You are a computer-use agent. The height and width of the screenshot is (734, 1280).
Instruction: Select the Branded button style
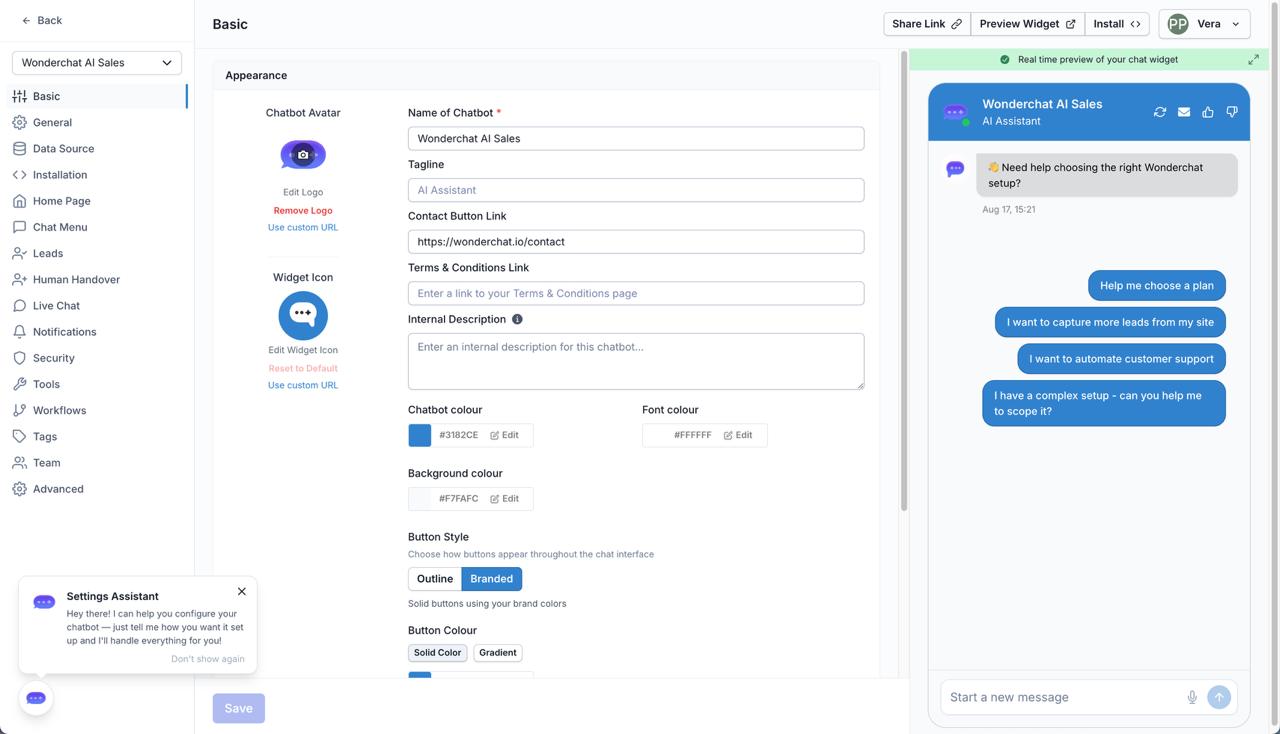492,579
